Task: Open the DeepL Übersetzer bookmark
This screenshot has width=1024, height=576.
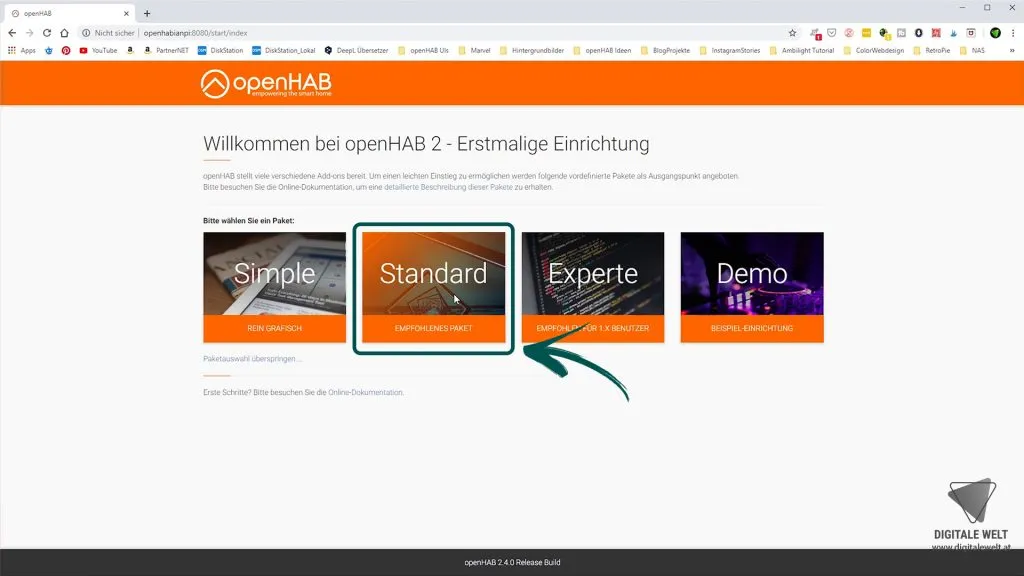Action: 356,50
